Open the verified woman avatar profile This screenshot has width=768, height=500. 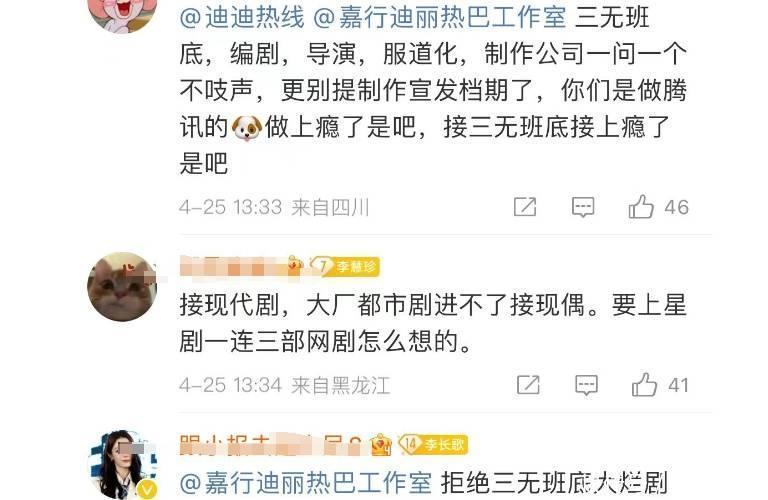(122, 465)
